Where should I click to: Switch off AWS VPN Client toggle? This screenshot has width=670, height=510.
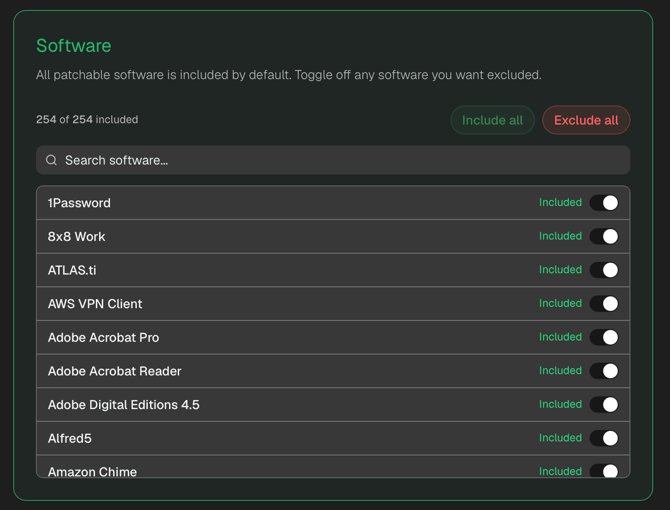[604, 304]
